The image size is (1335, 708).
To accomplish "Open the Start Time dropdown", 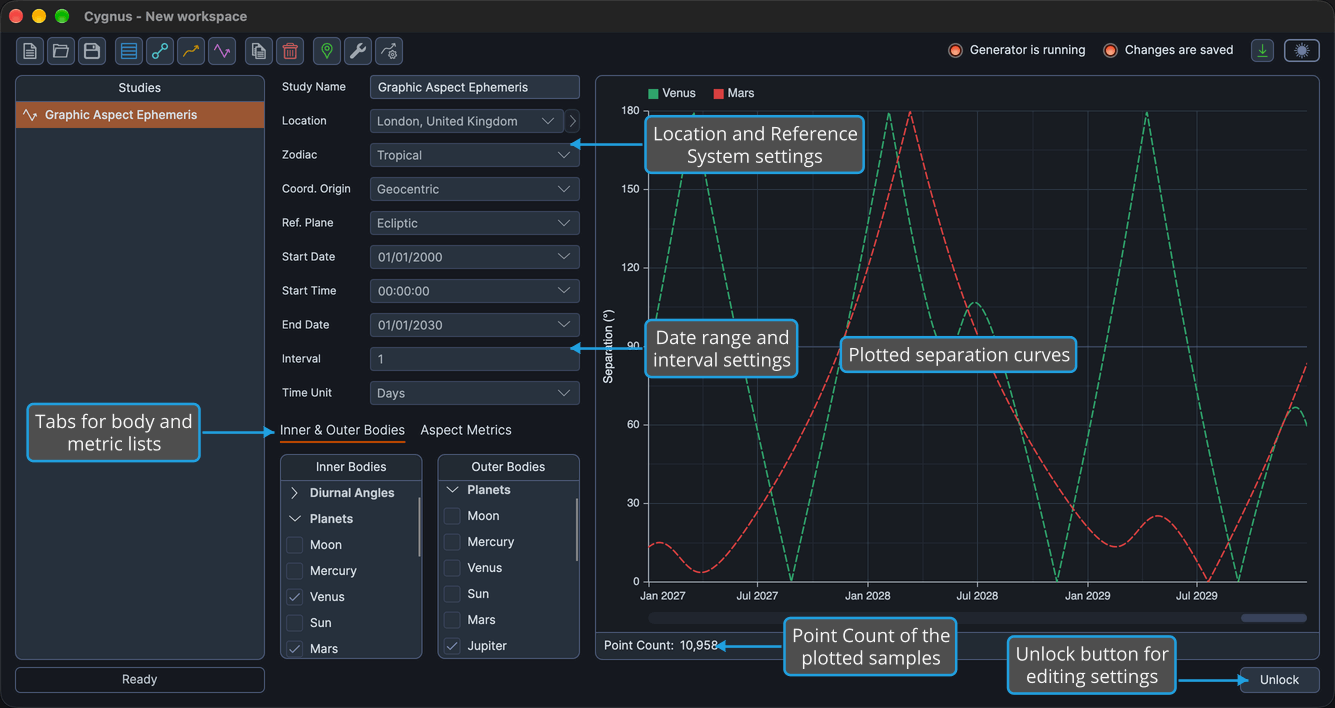I will pos(475,291).
